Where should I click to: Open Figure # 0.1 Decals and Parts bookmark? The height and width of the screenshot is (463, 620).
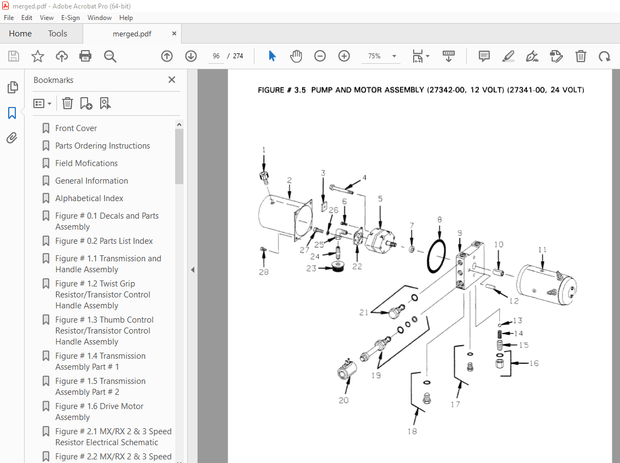pyautogui.click(x=107, y=221)
